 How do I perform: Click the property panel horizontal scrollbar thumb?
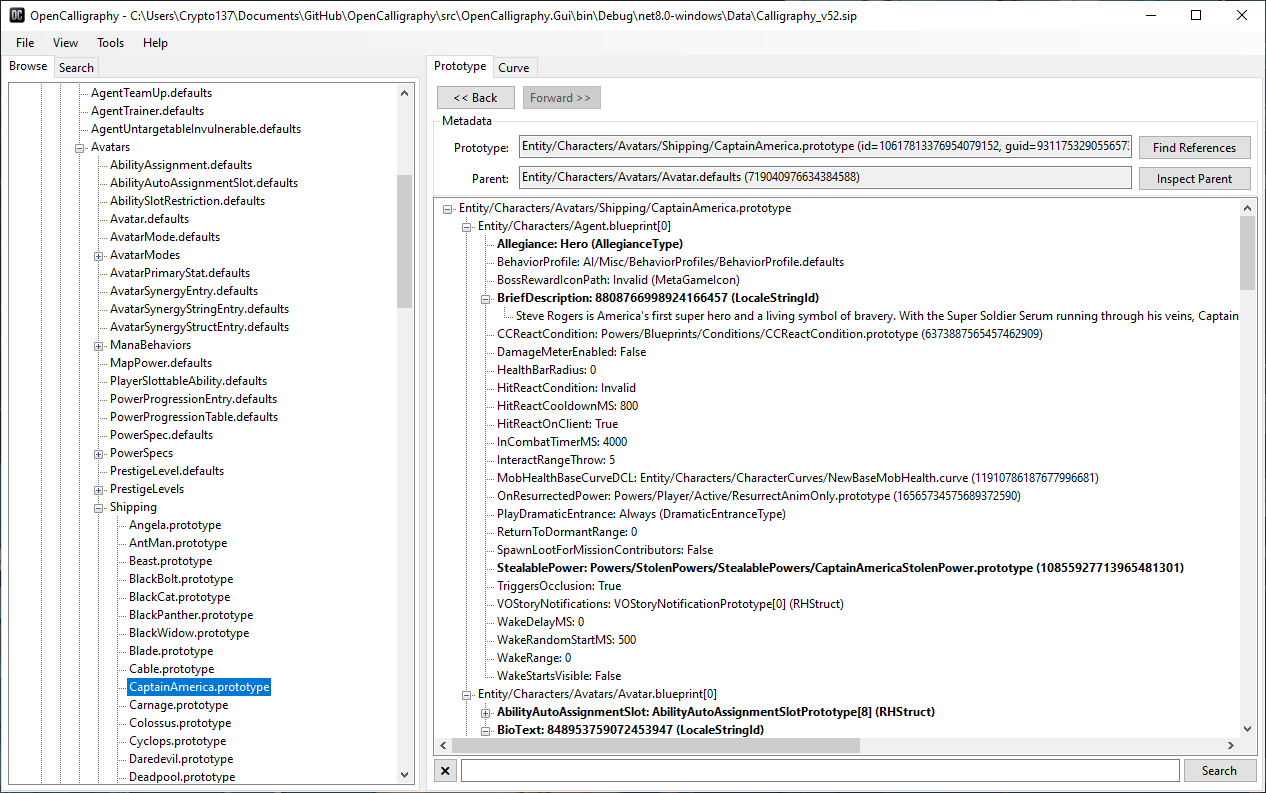[x=655, y=746]
